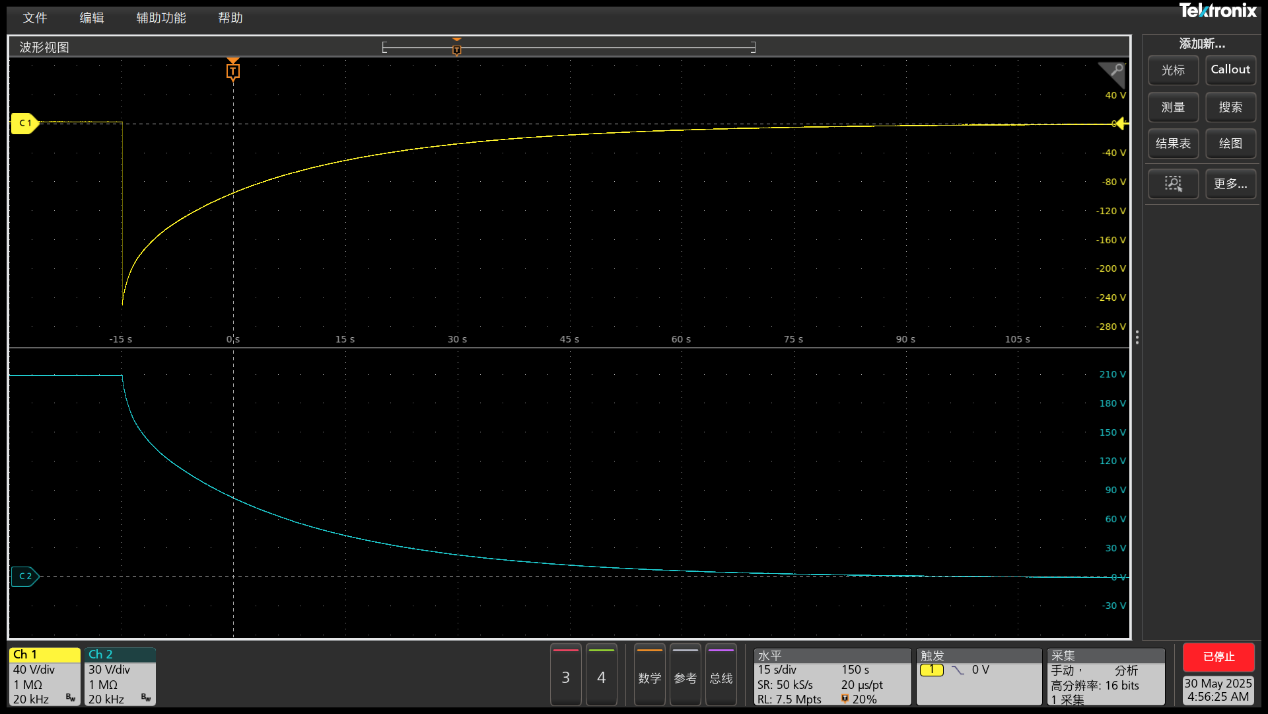The image size is (1268, 714).
Task: Add a measurement with 测量 button
Action: [x=1173, y=107]
